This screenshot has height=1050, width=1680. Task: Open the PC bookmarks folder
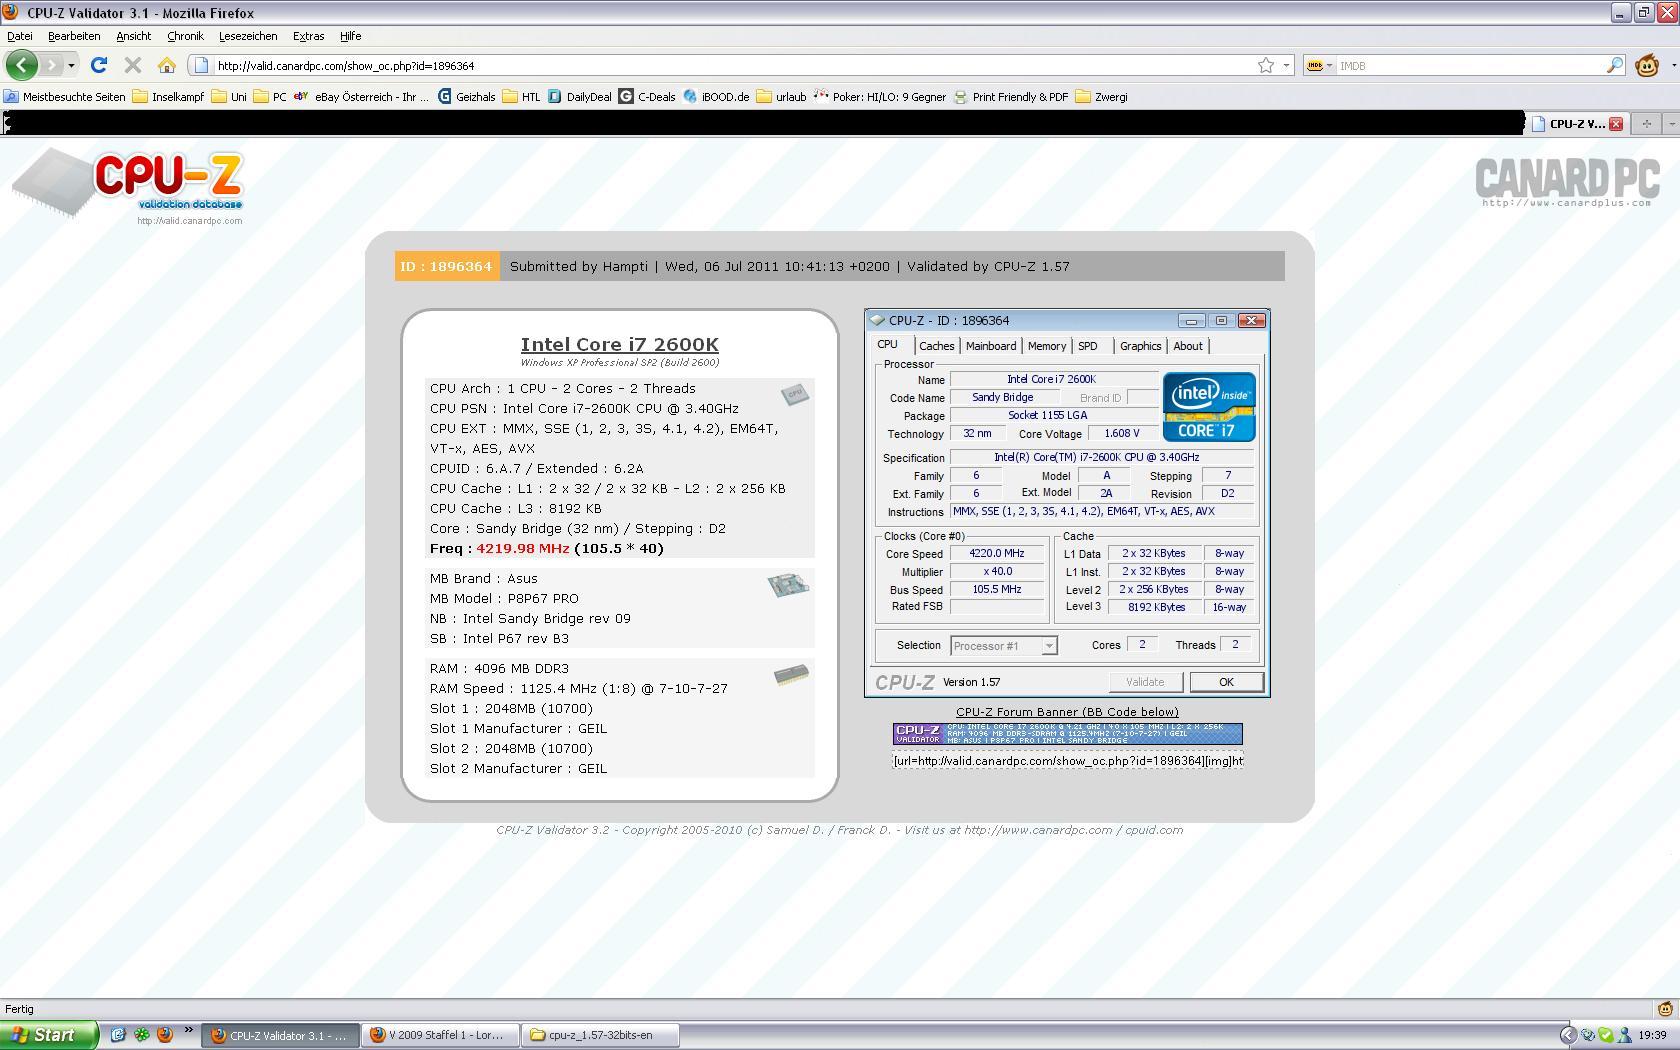click(x=270, y=97)
